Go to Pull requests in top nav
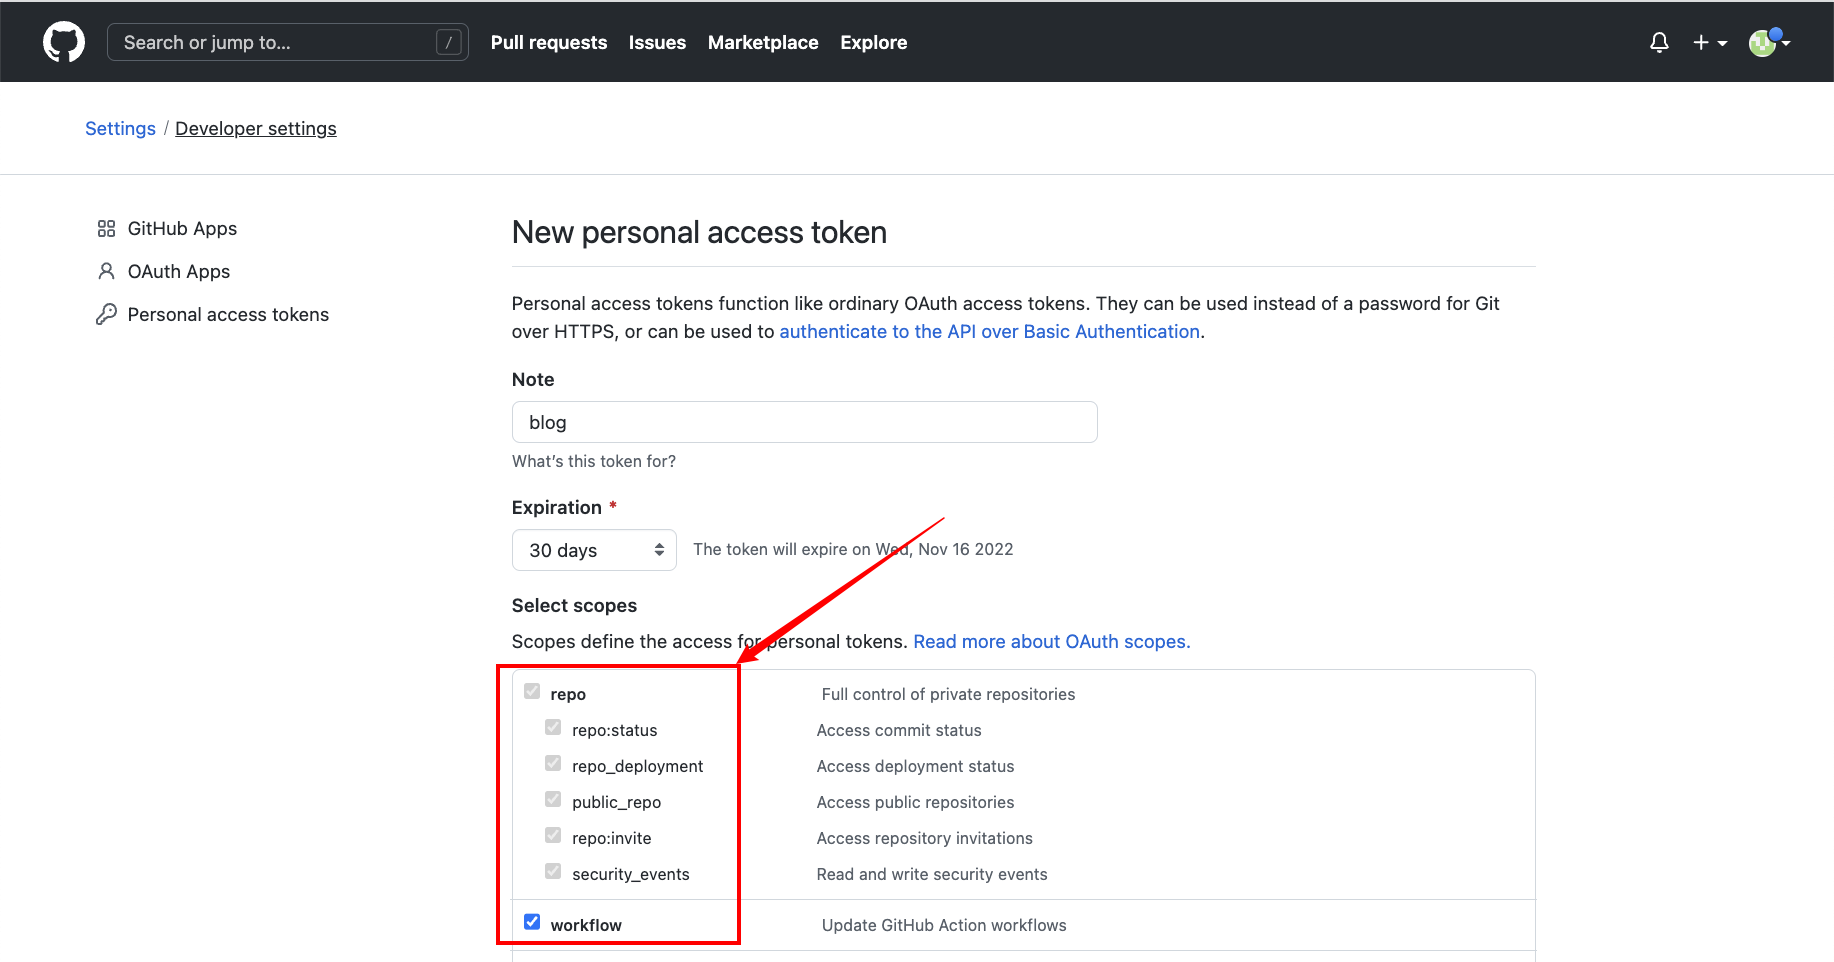 (x=549, y=42)
